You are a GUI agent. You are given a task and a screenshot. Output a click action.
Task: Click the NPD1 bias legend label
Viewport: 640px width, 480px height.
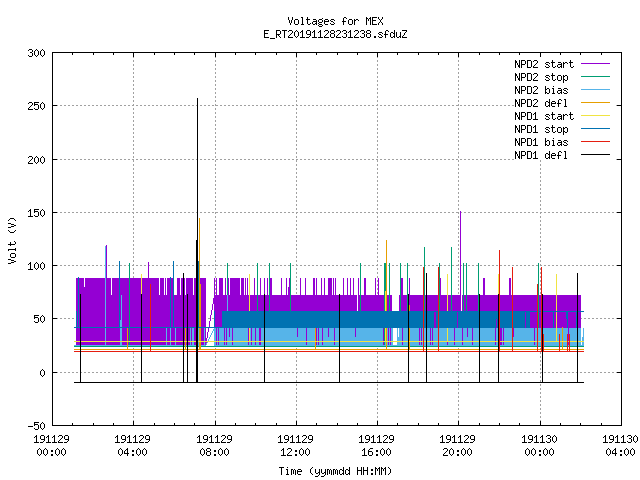click(541, 142)
